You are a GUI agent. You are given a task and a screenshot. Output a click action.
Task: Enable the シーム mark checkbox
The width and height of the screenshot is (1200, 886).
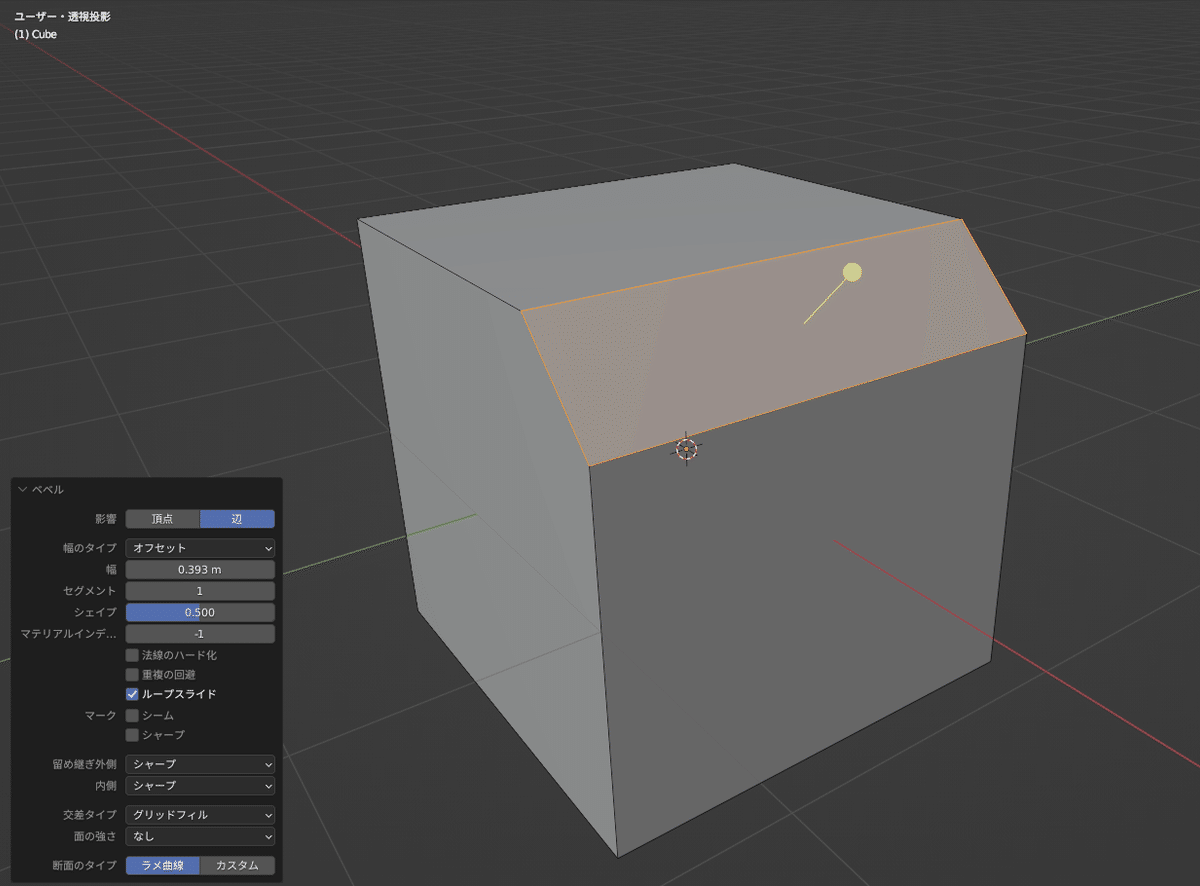pos(132,716)
